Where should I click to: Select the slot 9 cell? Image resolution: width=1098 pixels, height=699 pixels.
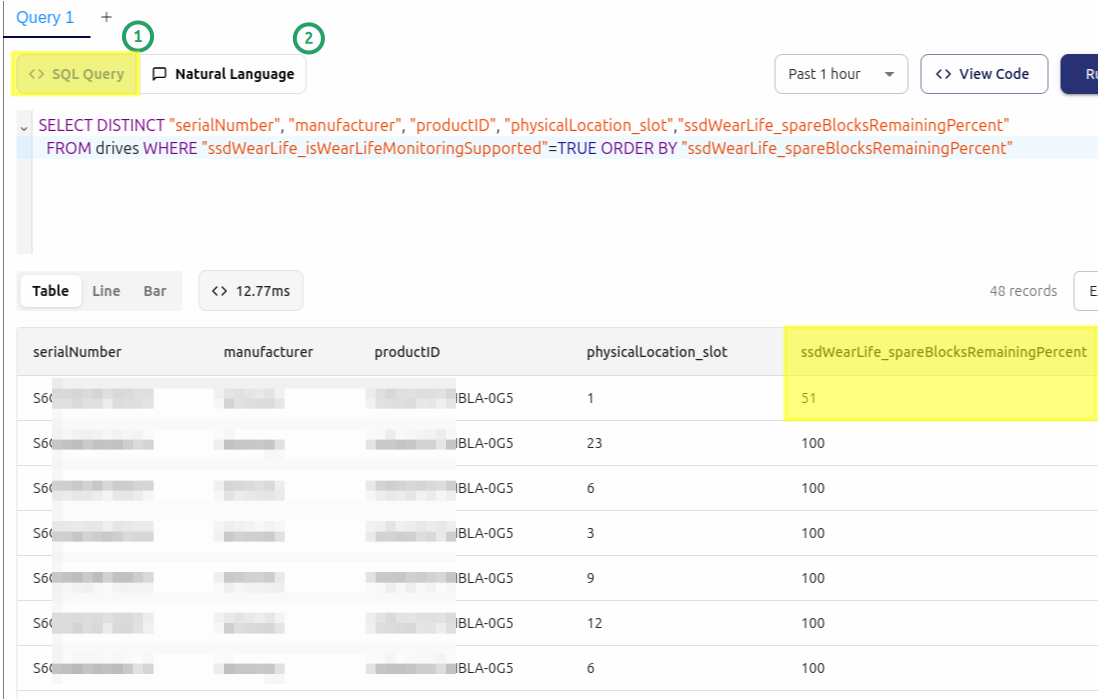[x=590, y=578]
